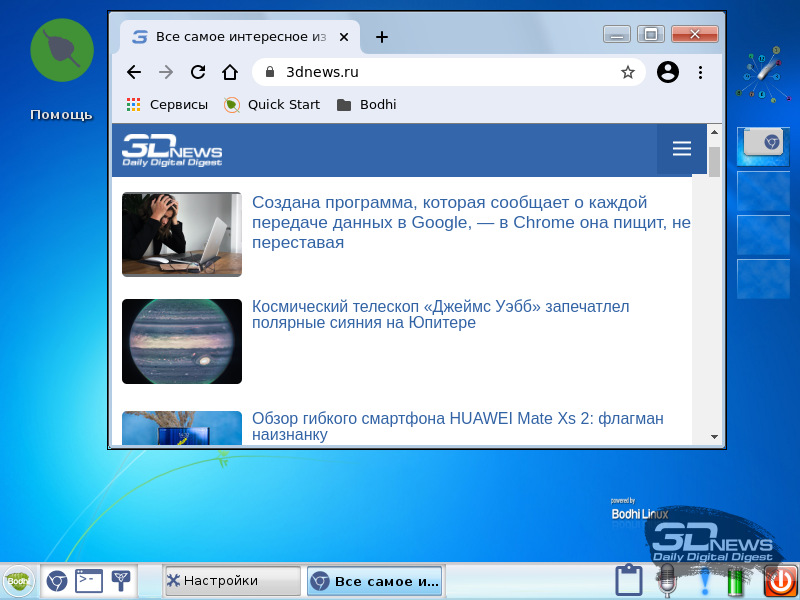Click the browser reload button
The width and height of the screenshot is (800, 600).
(198, 72)
